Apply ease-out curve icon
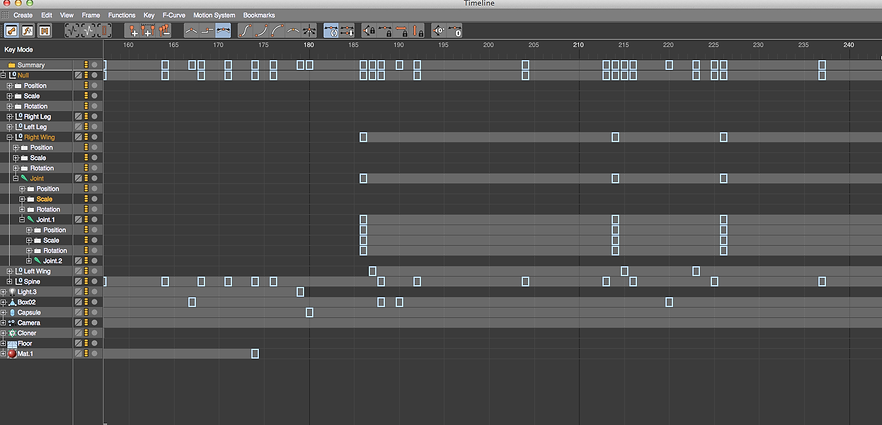Screen dimensions: 882x425 click(277, 30)
